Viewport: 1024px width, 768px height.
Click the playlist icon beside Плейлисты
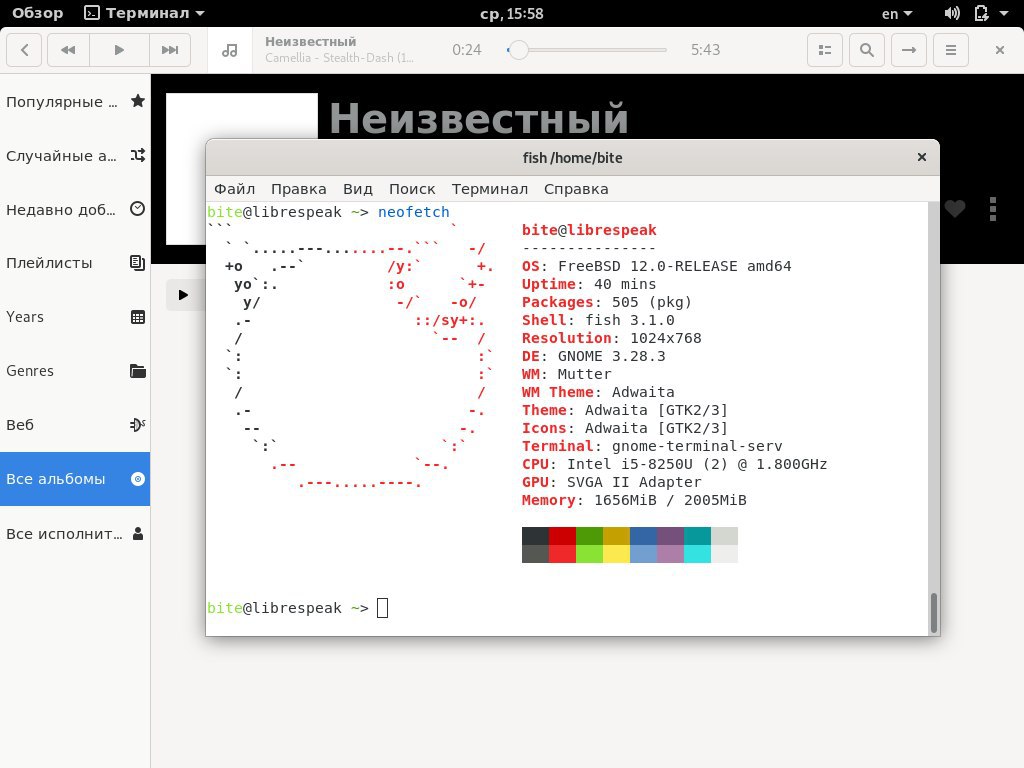(138, 263)
